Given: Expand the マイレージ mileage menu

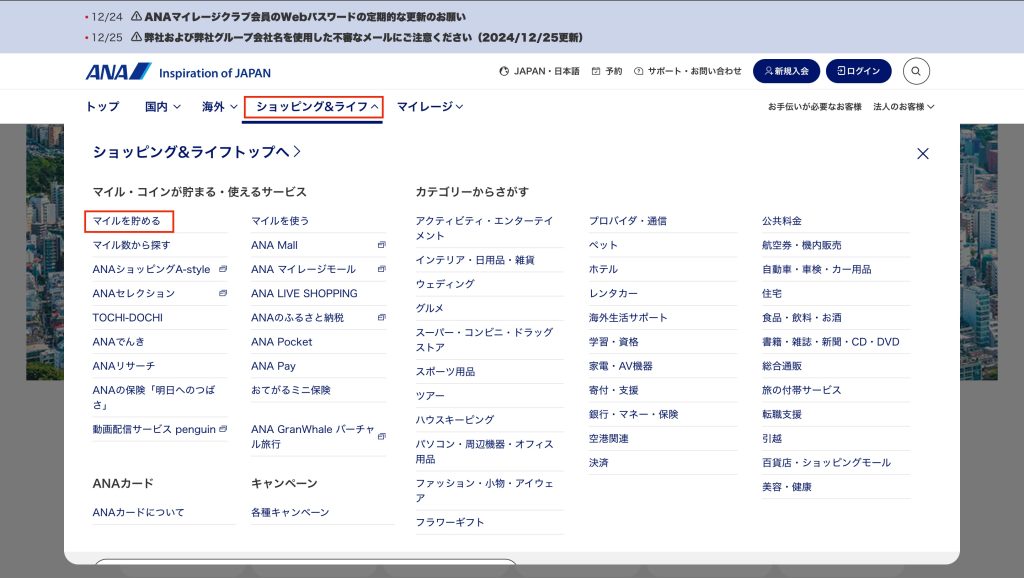Looking at the screenshot, I should 430,106.
